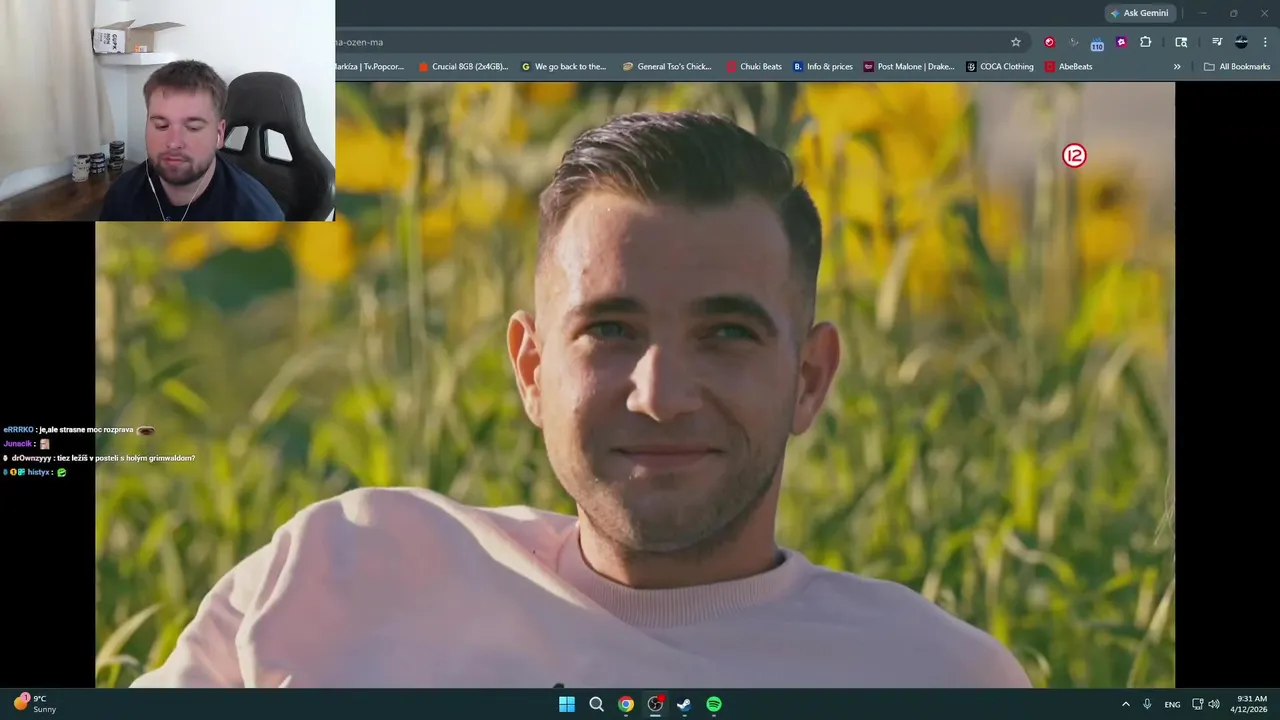
Task: Open the Post Malone | Drake... bookmark
Action: click(909, 67)
